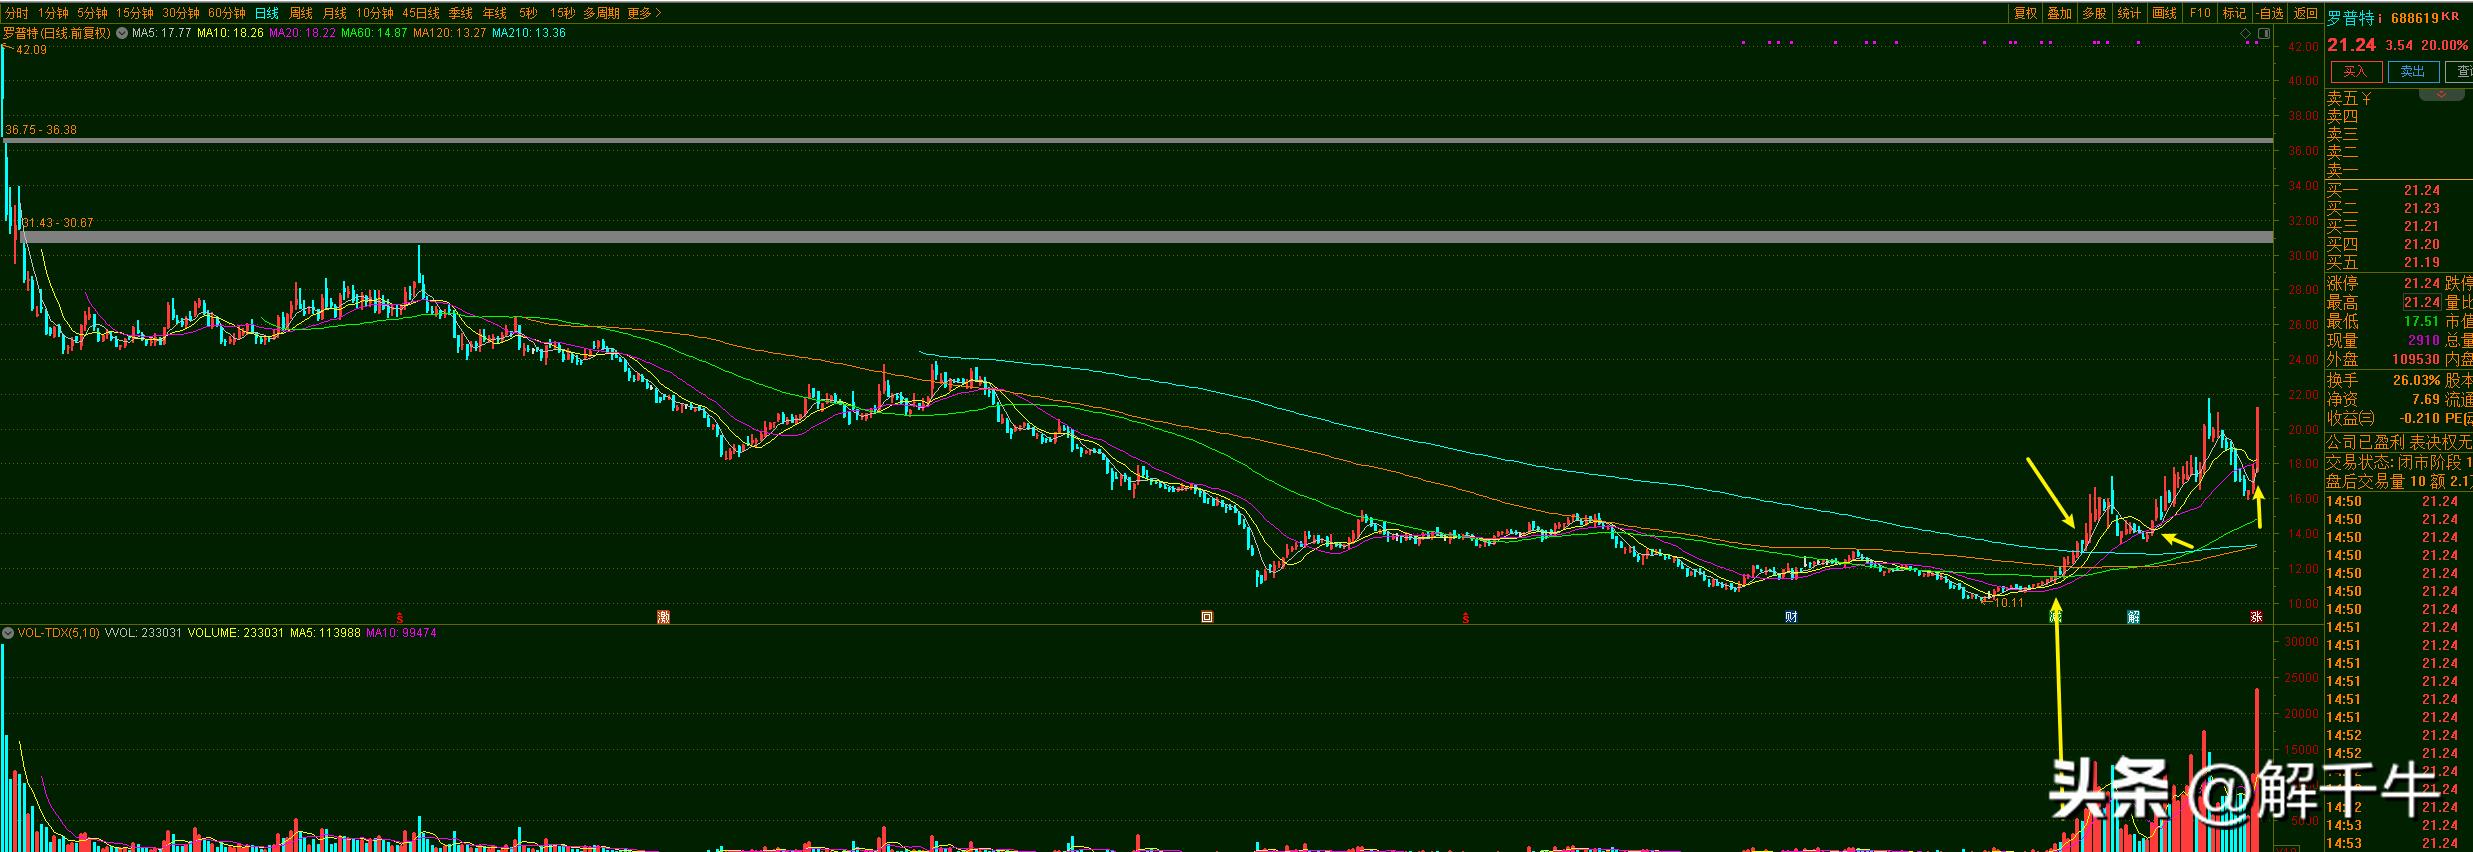
Task: Click the 10.11 low price label
Action: [2009, 603]
